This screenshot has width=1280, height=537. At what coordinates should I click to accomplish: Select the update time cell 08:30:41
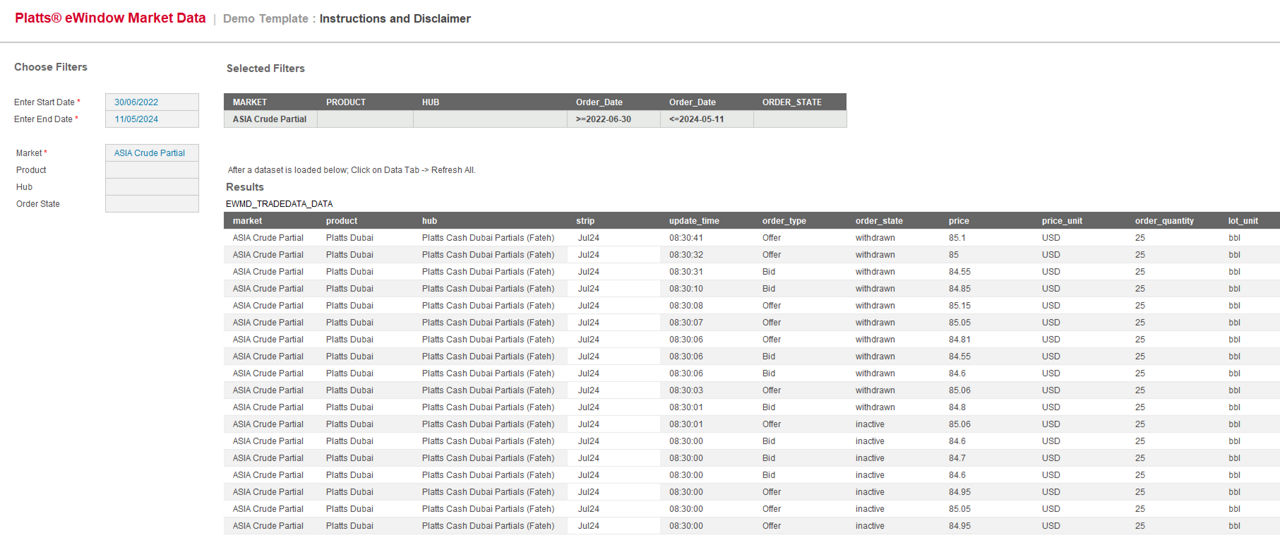coord(686,238)
